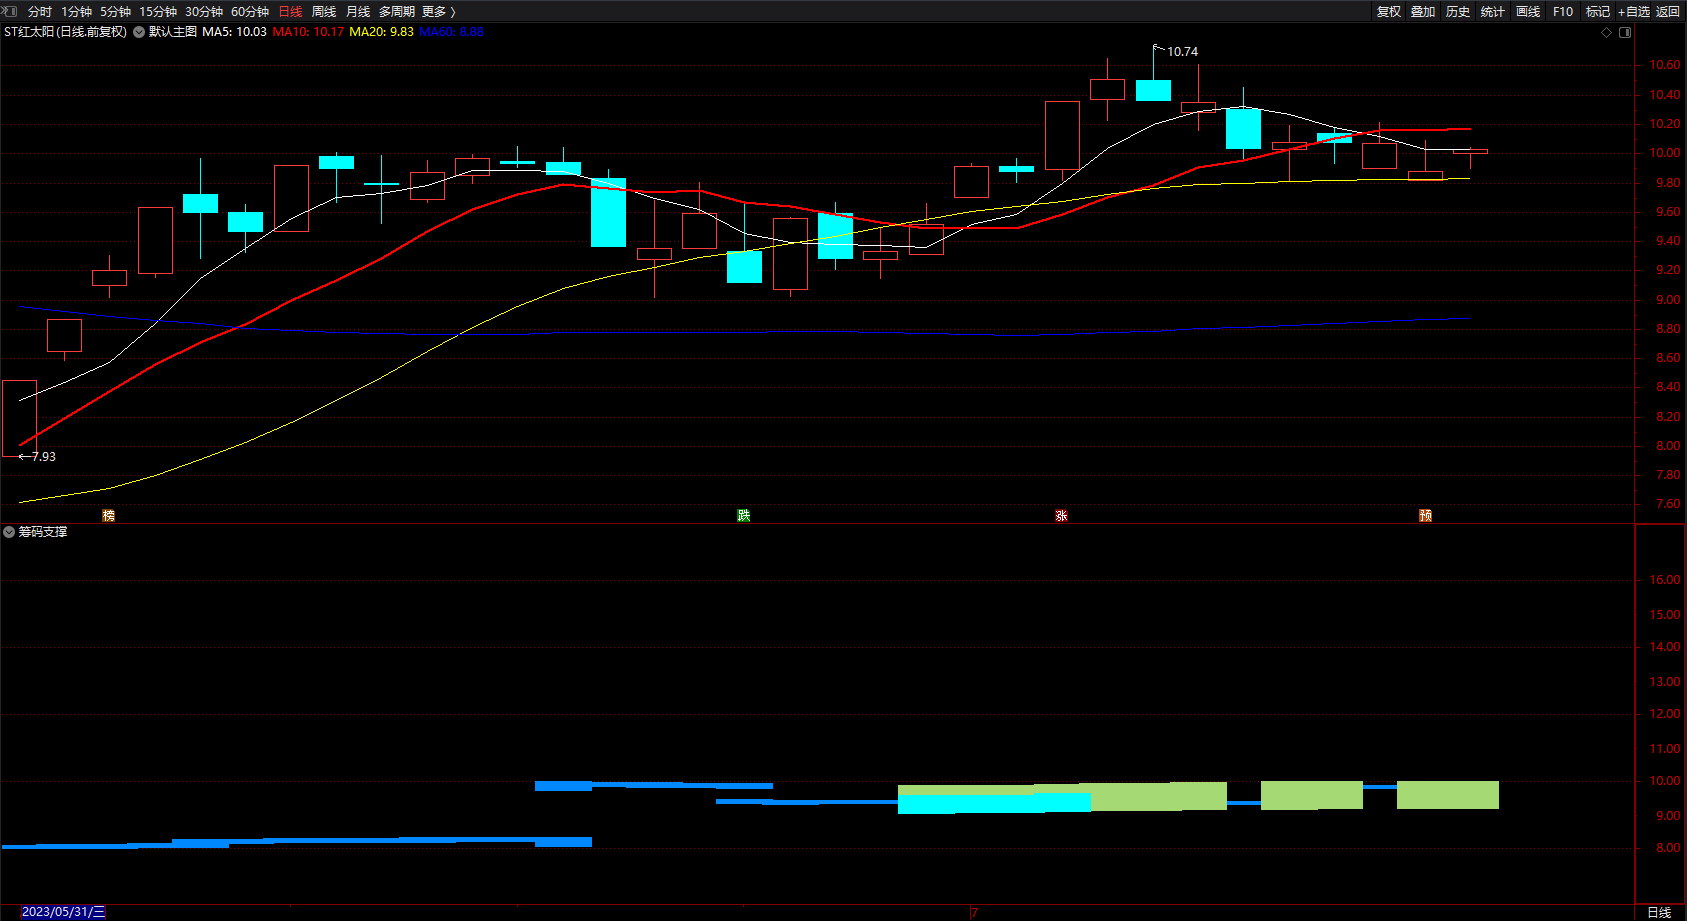The height and width of the screenshot is (921, 1687).
Task: Switch to the 周线 weekly tab
Action: coord(324,12)
